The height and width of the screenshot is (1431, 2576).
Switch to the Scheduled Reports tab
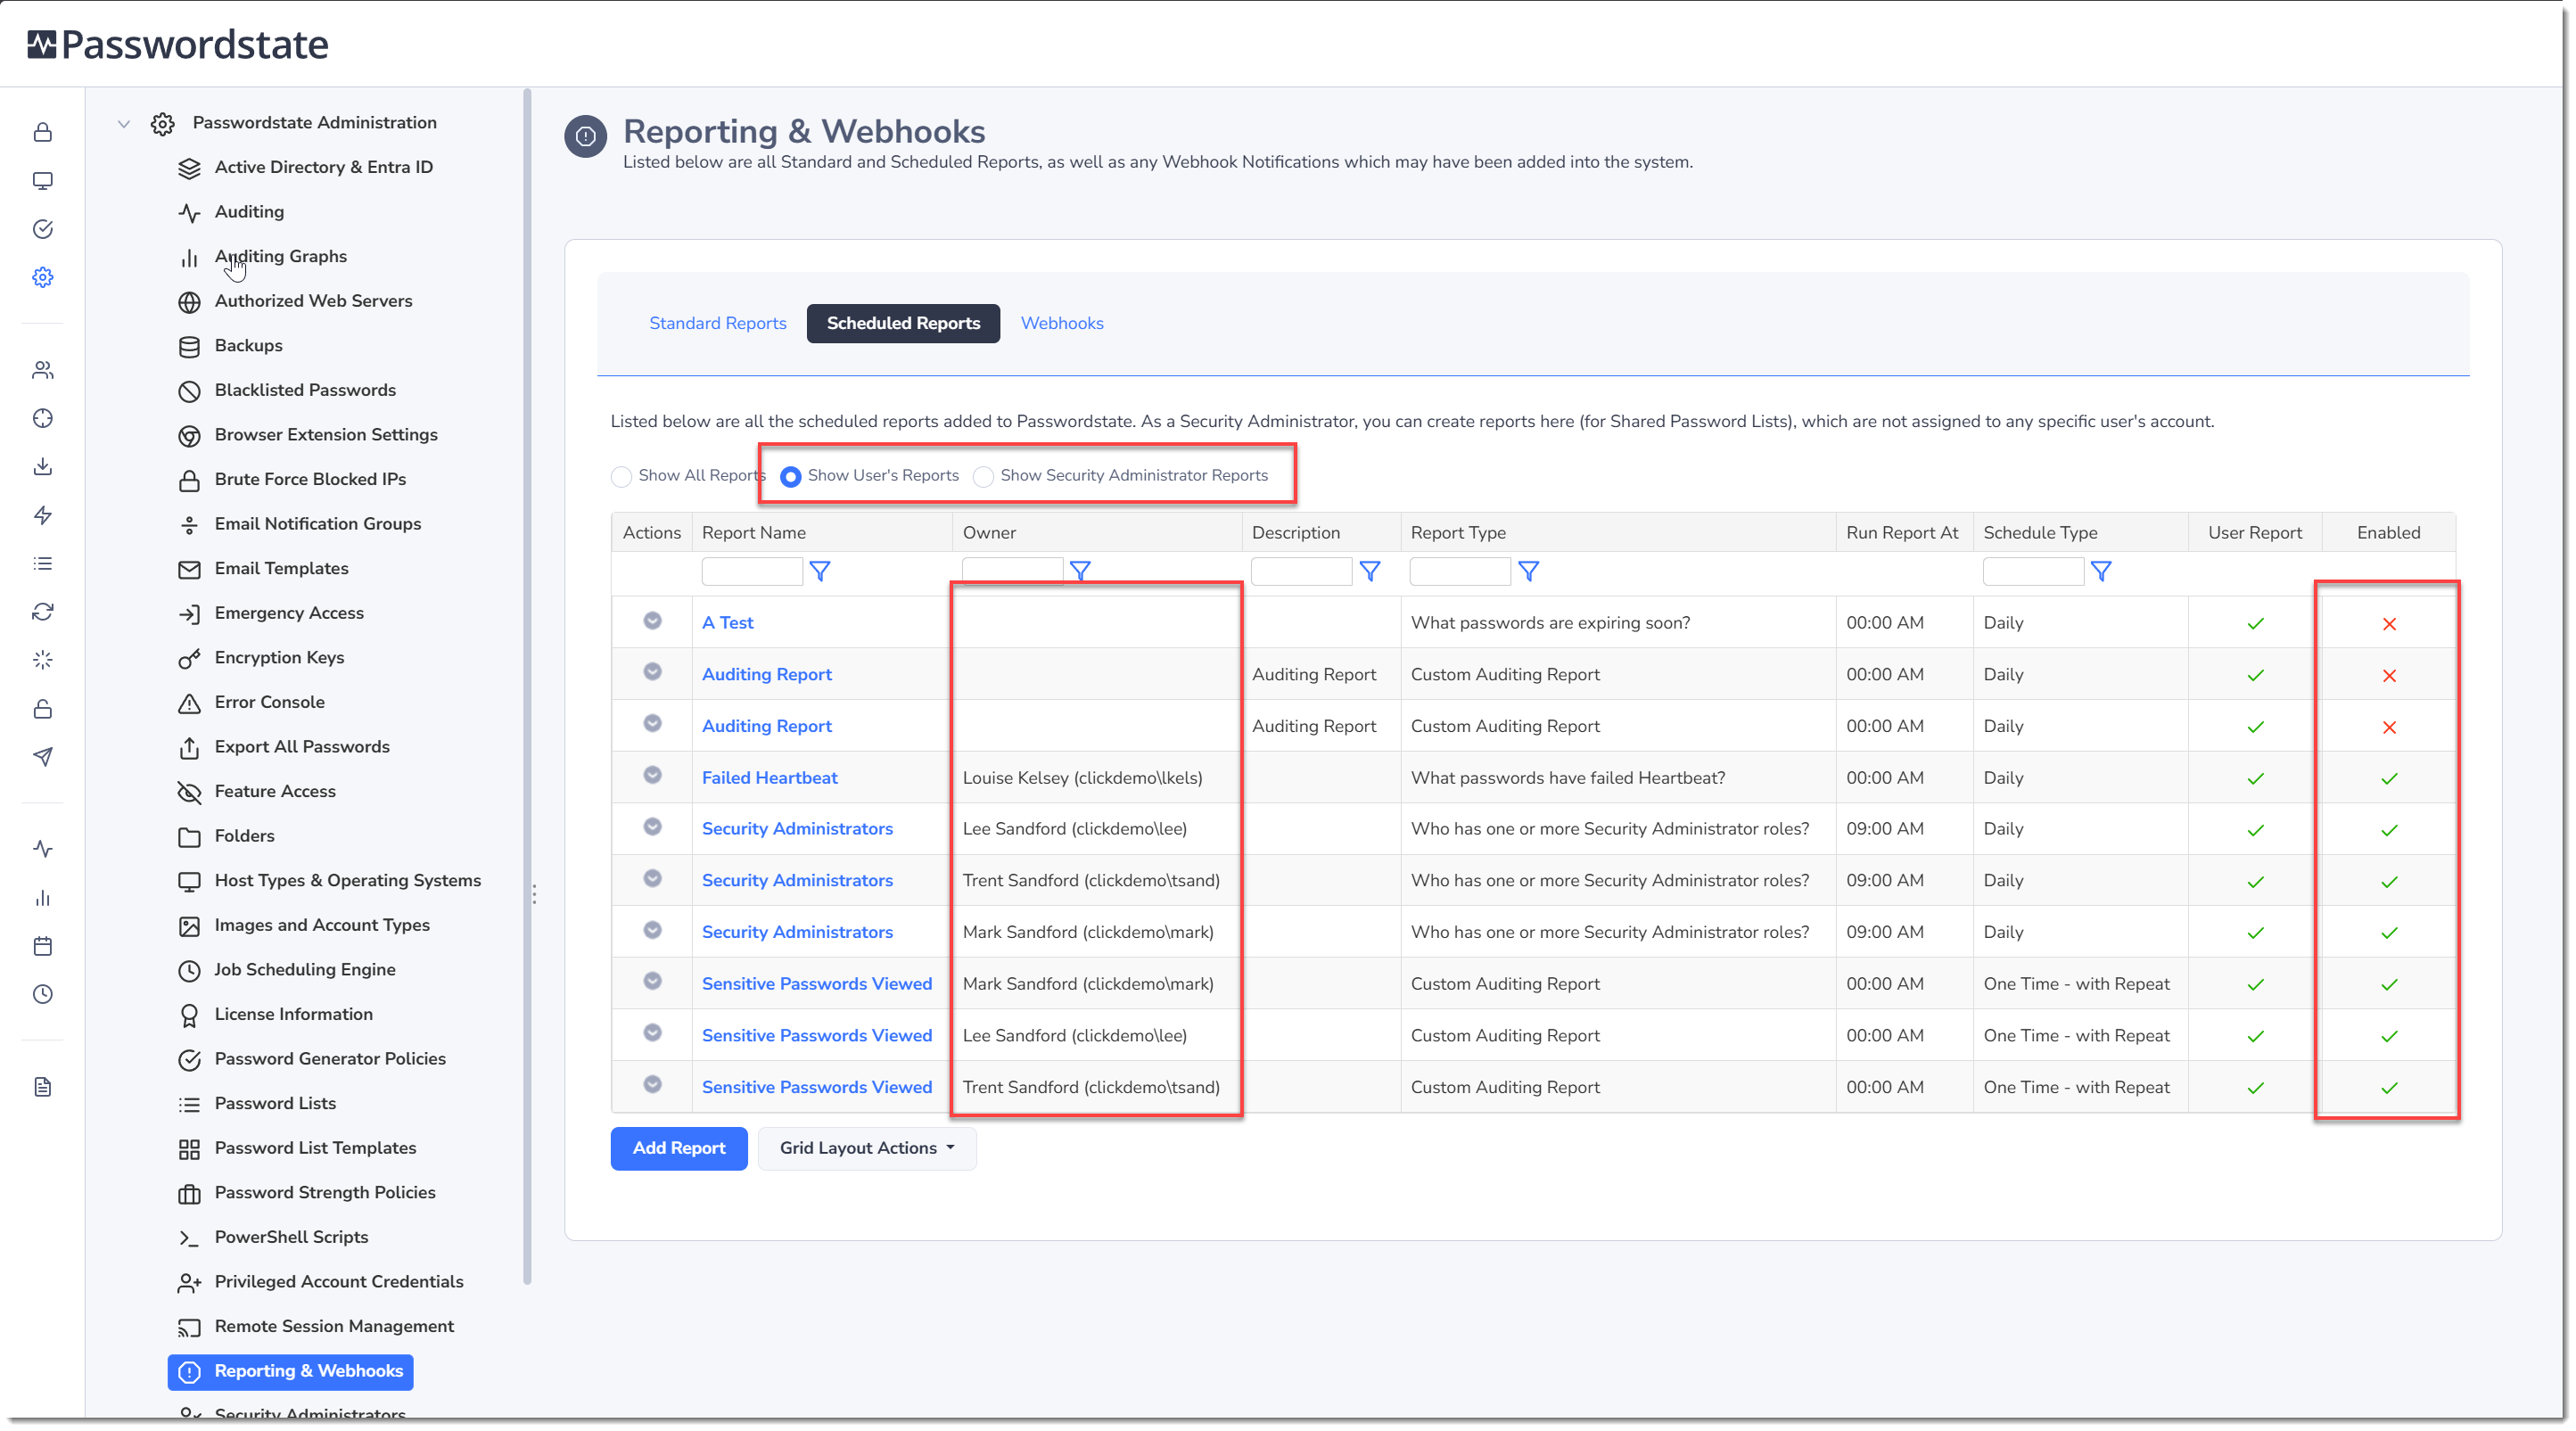[x=903, y=323]
